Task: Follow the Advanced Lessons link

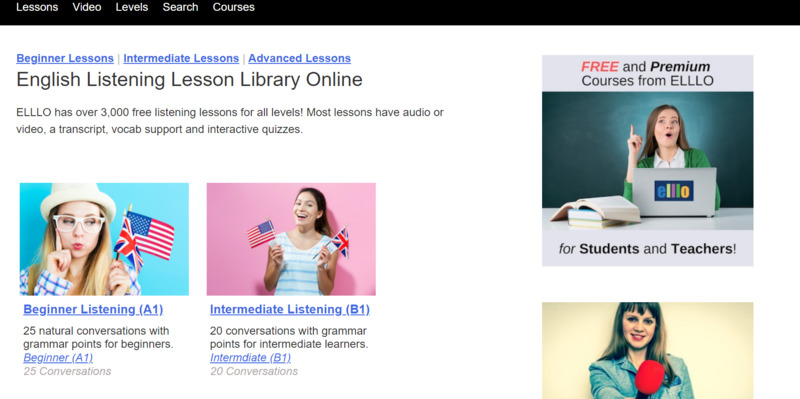Action: (299, 58)
